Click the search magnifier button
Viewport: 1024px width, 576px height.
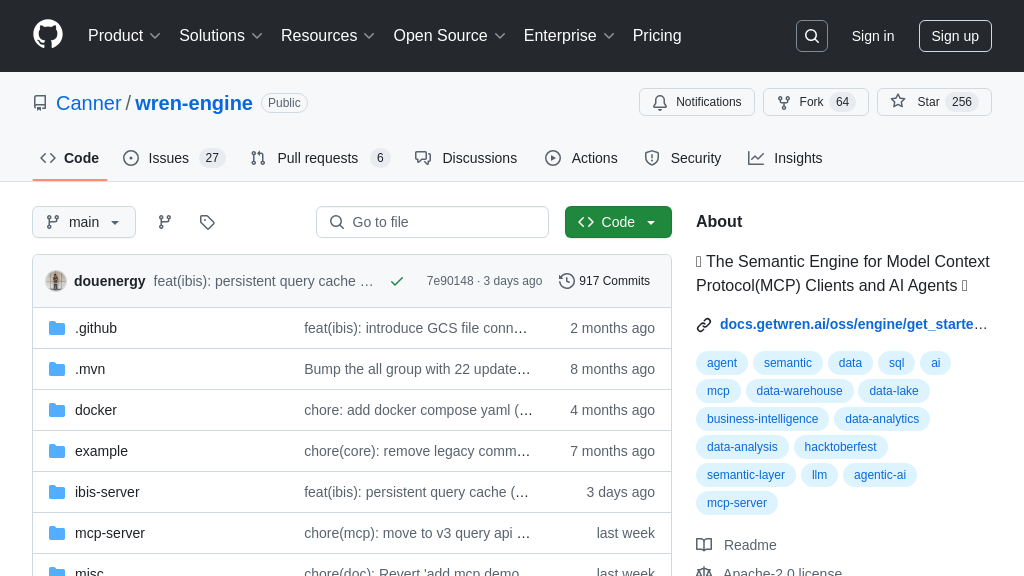point(812,36)
